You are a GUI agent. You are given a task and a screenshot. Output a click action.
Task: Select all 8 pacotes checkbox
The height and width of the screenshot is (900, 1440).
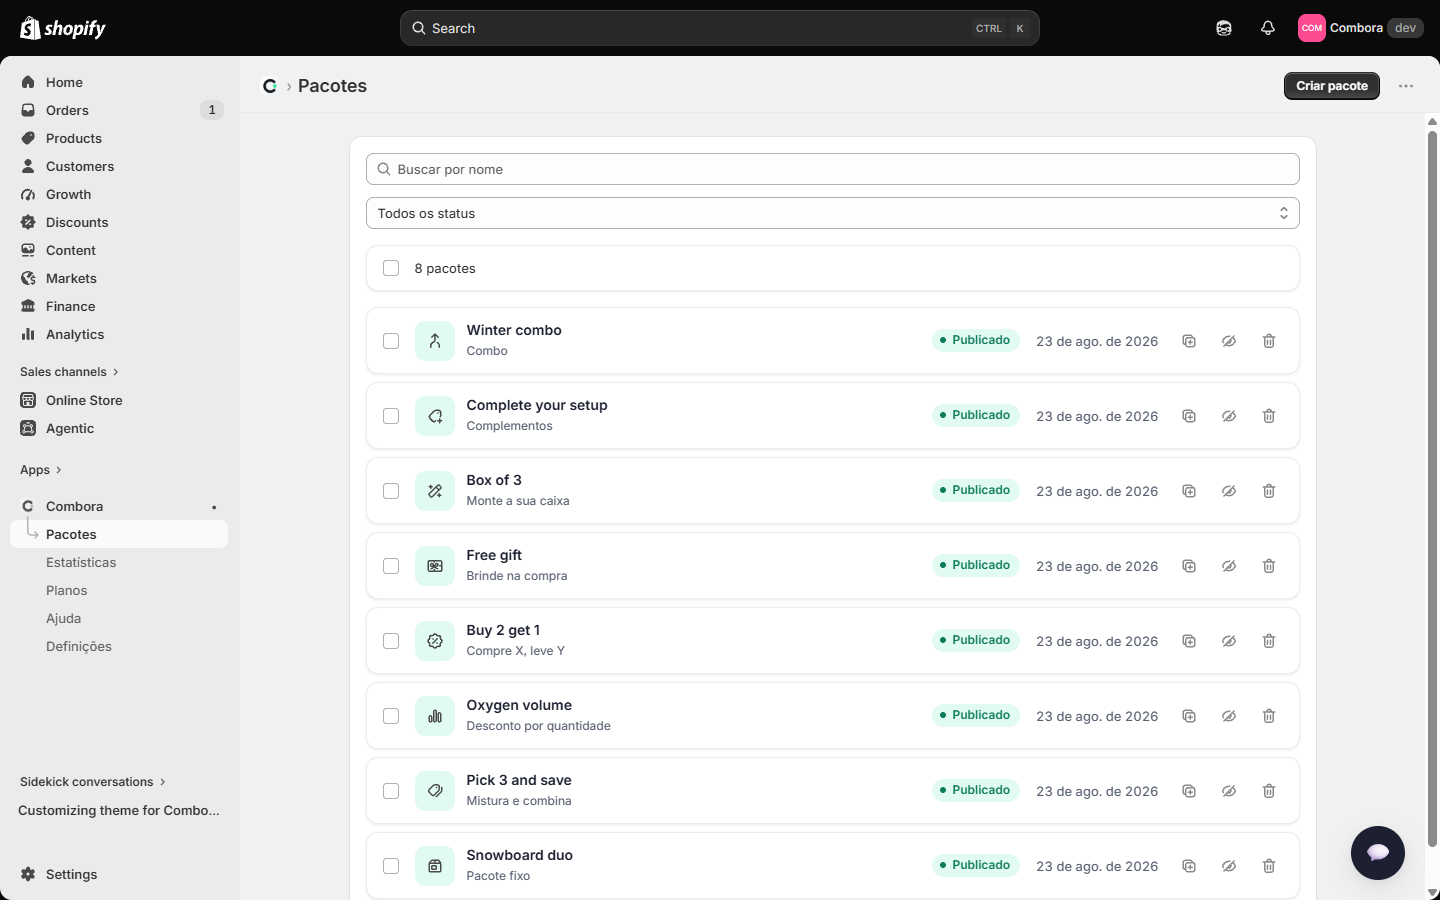[391, 268]
